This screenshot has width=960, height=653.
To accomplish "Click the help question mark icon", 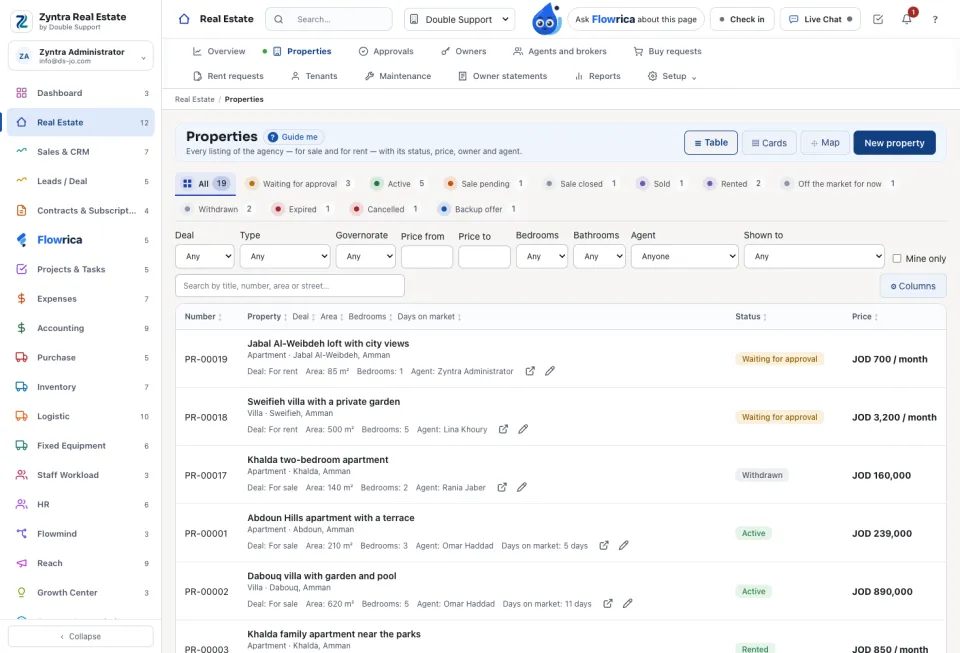I will tap(935, 20).
